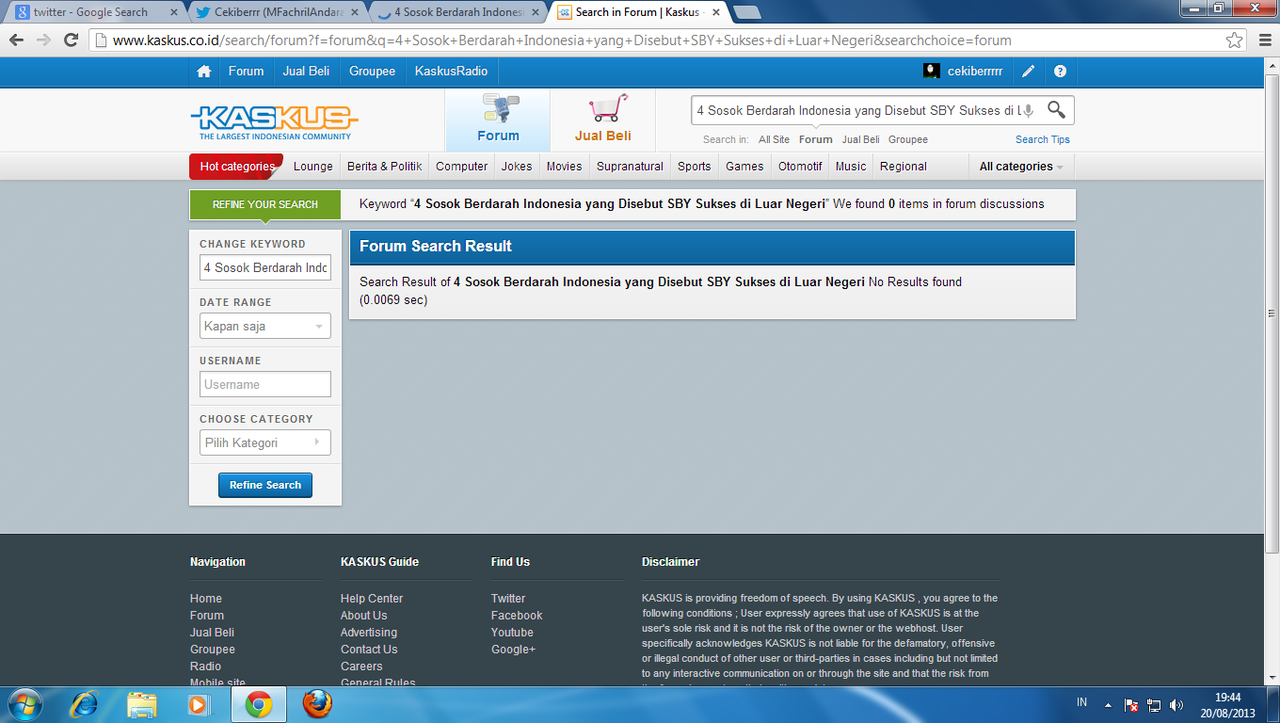Open the help question mark icon
The height and width of the screenshot is (723, 1280).
click(x=1060, y=72)
